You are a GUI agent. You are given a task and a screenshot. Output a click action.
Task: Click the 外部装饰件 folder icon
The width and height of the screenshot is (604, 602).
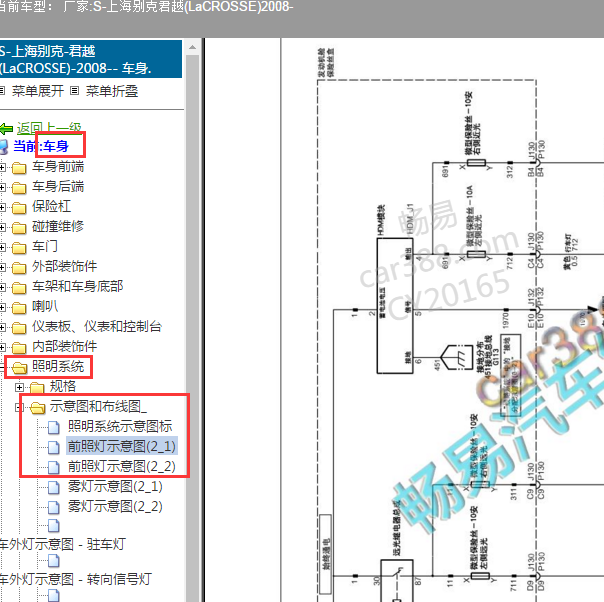coord(19,268)
